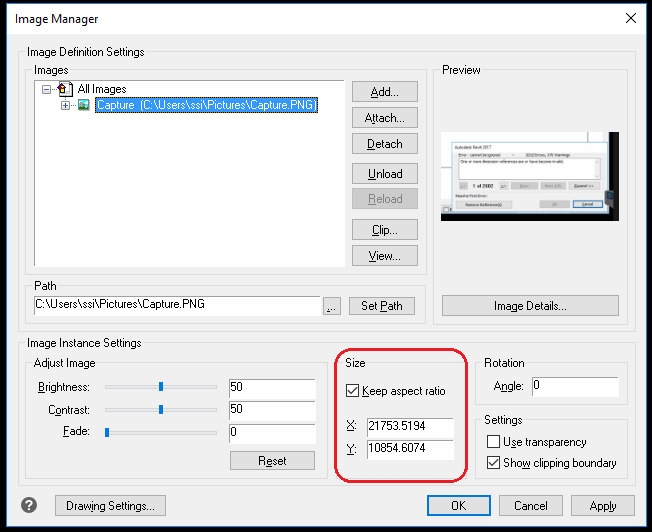Click the Brightness value field
The image size is (652, 532).
(x=272, y=388)
